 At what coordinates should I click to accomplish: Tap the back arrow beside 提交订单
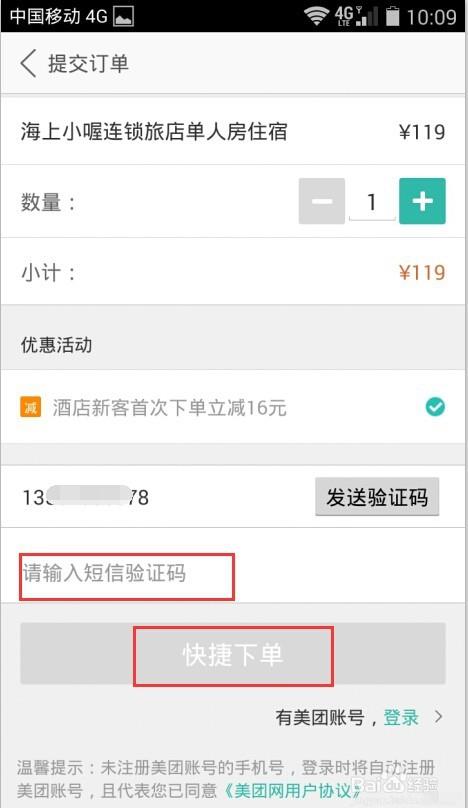(28, 63)
